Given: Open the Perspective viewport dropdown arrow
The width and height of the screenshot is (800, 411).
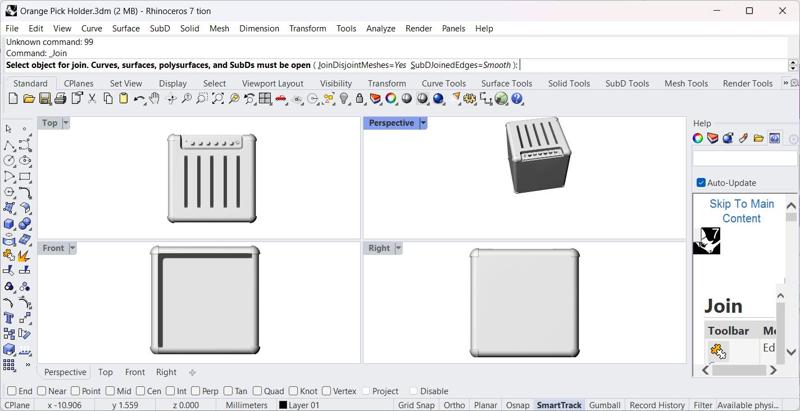Looking at the screenshot, I should 423,123.
